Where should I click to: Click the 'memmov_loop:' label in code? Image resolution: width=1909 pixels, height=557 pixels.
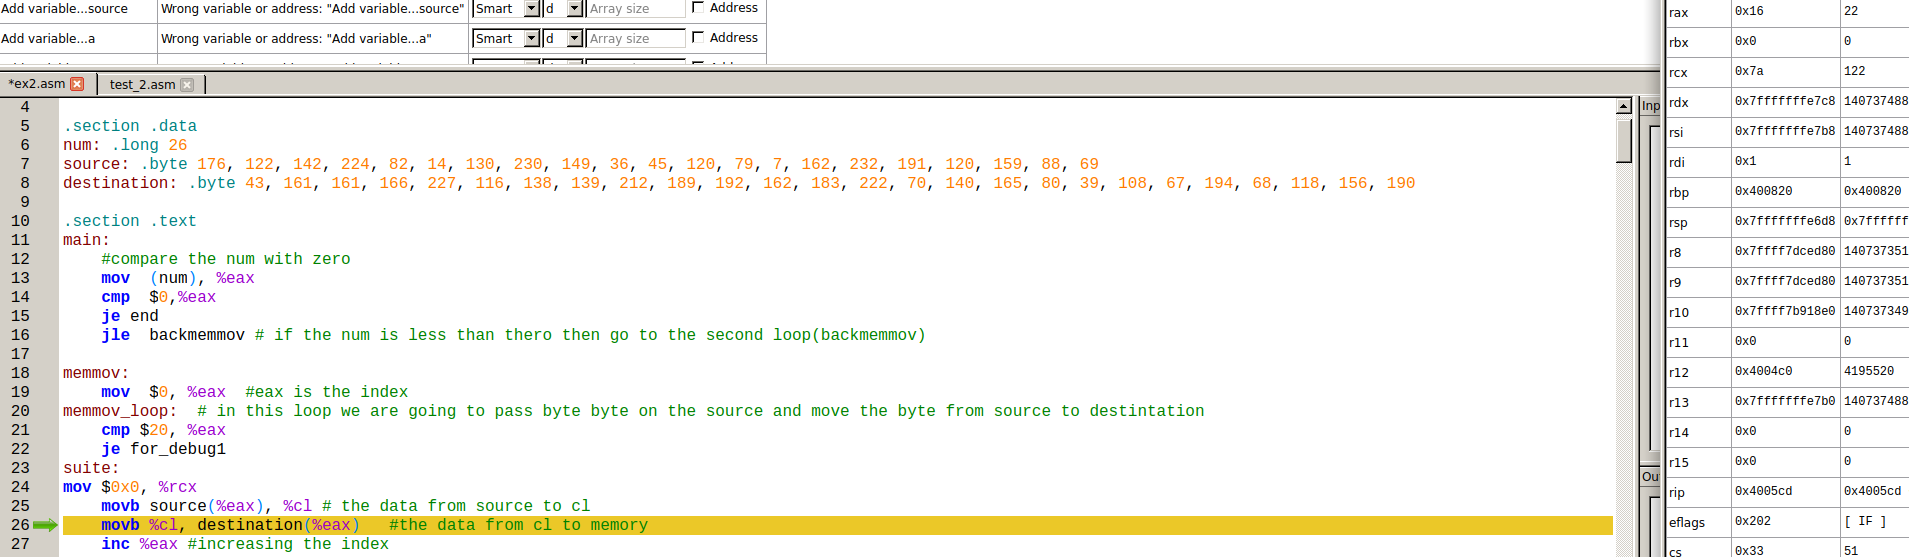click(x=120, y=411)
